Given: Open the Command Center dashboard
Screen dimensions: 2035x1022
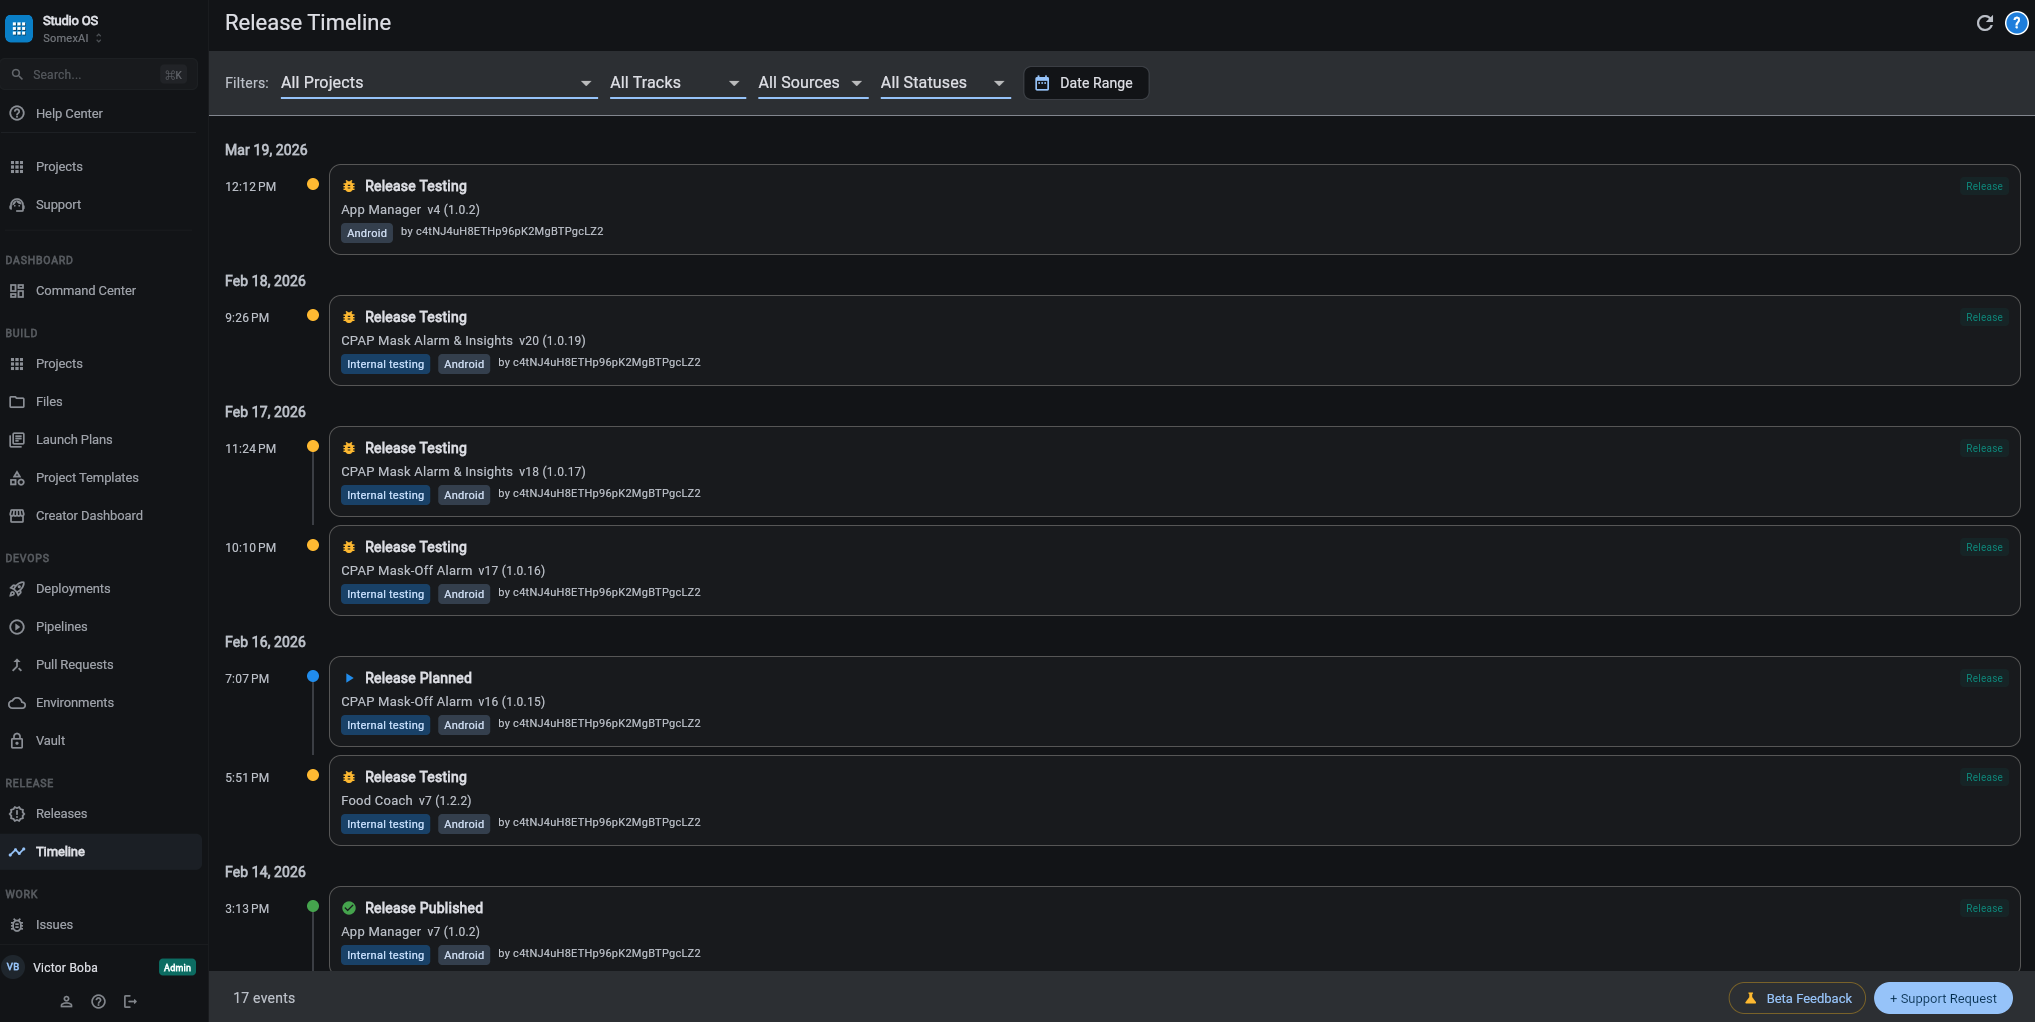Looking at the screenshot, I should pyautogui.click(x=86, y=290).
